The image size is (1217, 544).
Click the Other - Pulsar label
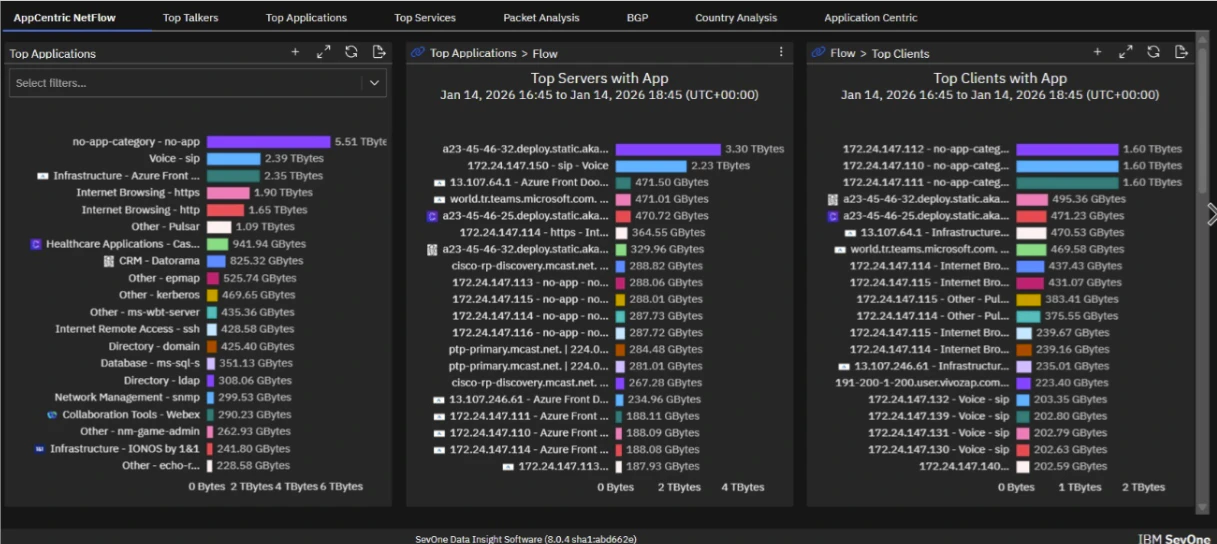point(165,227)
